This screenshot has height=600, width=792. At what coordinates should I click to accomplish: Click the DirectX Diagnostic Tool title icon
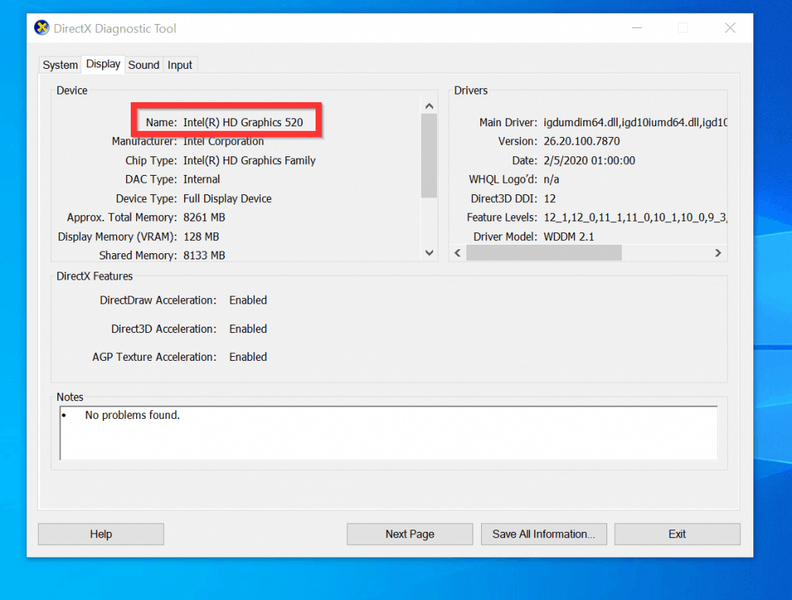pyautogui.click(x=41, y=28)
